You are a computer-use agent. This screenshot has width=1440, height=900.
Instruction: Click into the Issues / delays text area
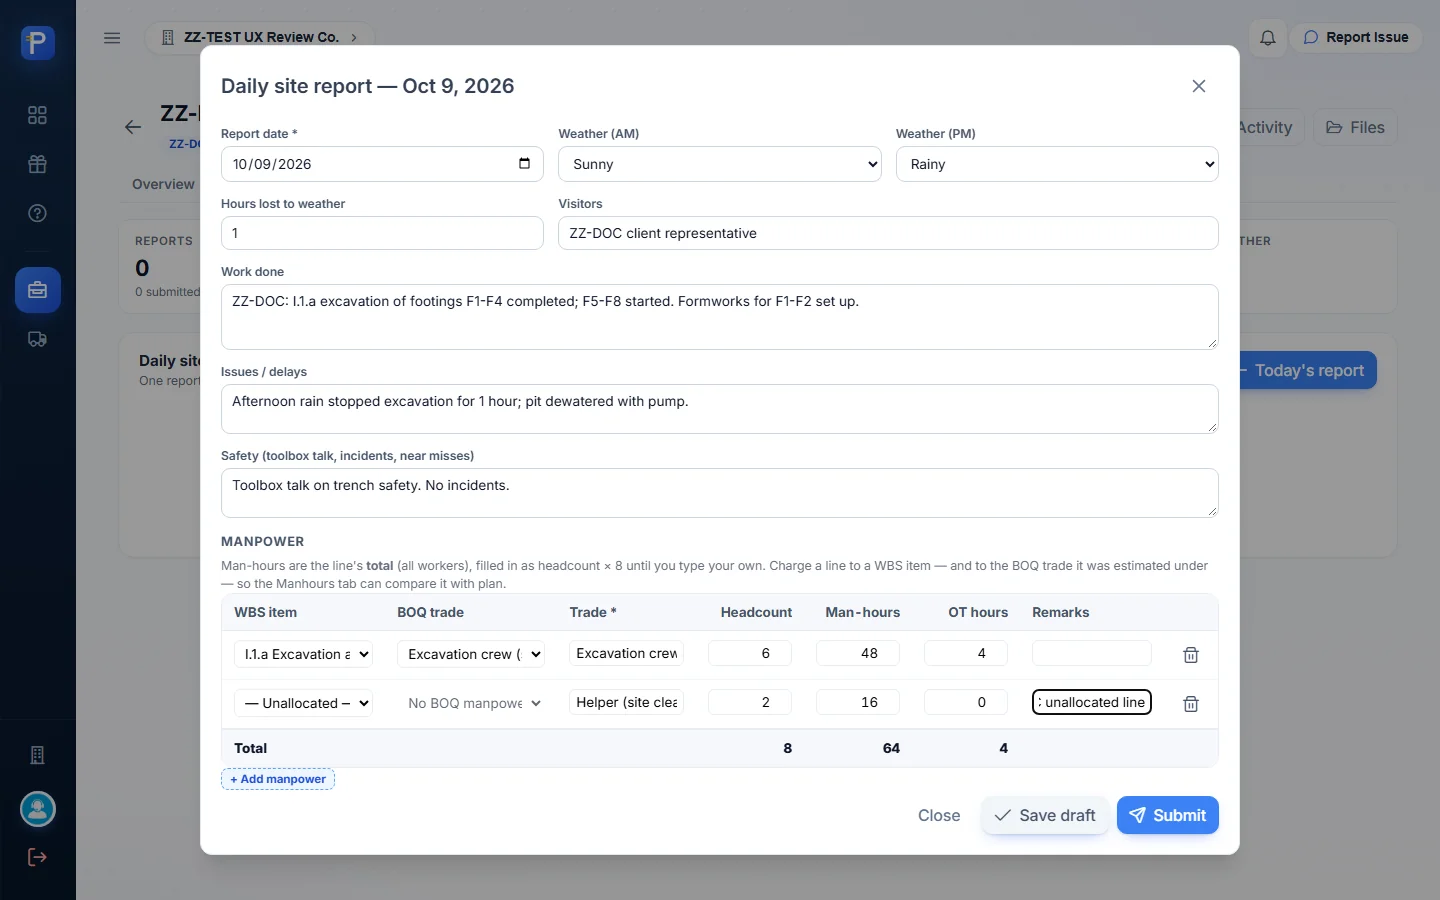[x=720, y=409]
